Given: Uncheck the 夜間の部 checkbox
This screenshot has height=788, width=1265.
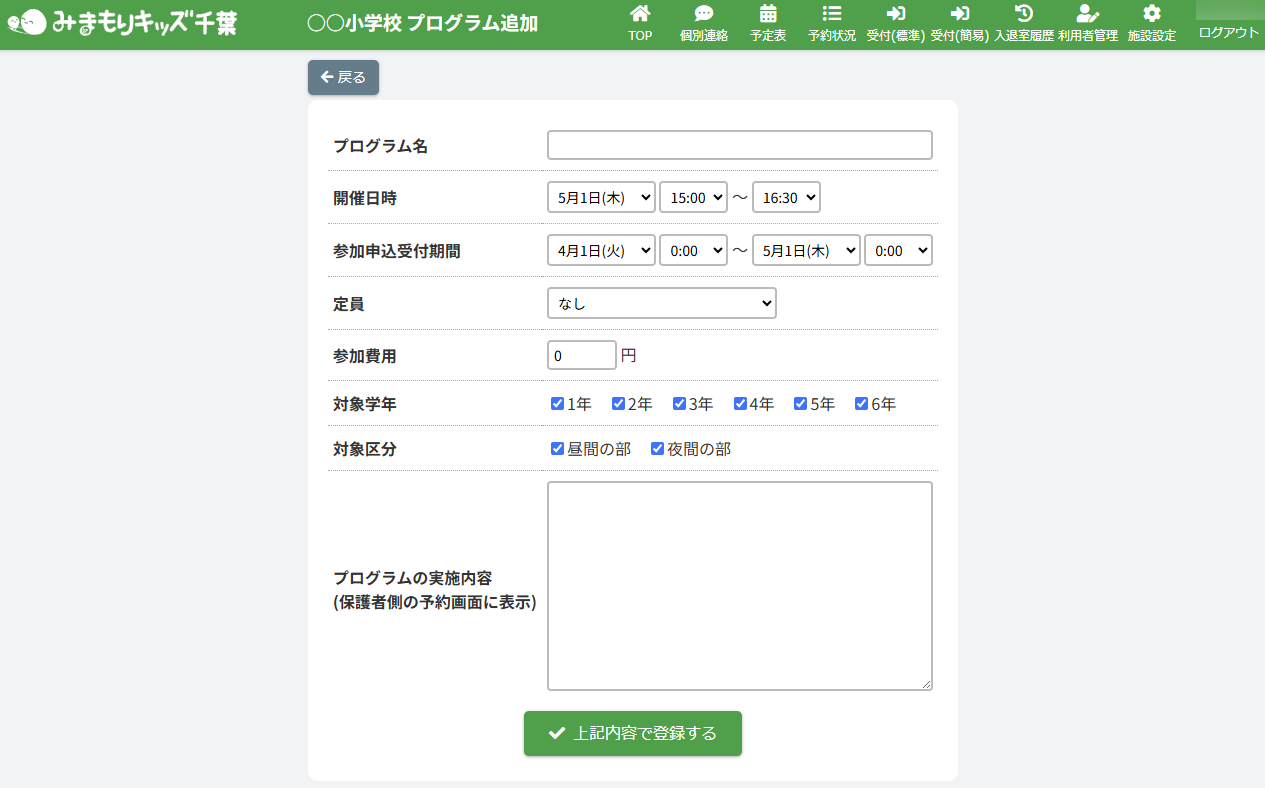Looking at the screenshot, I should 658,449.
